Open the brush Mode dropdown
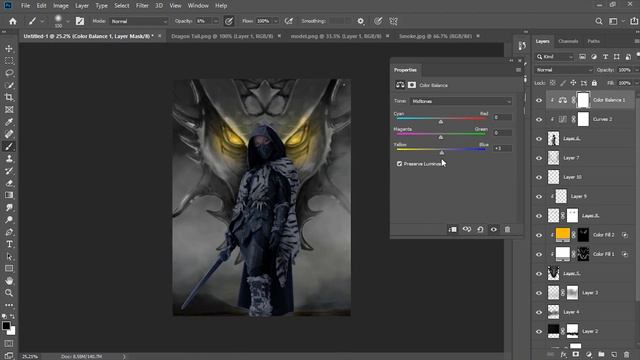 coord(139,21)
